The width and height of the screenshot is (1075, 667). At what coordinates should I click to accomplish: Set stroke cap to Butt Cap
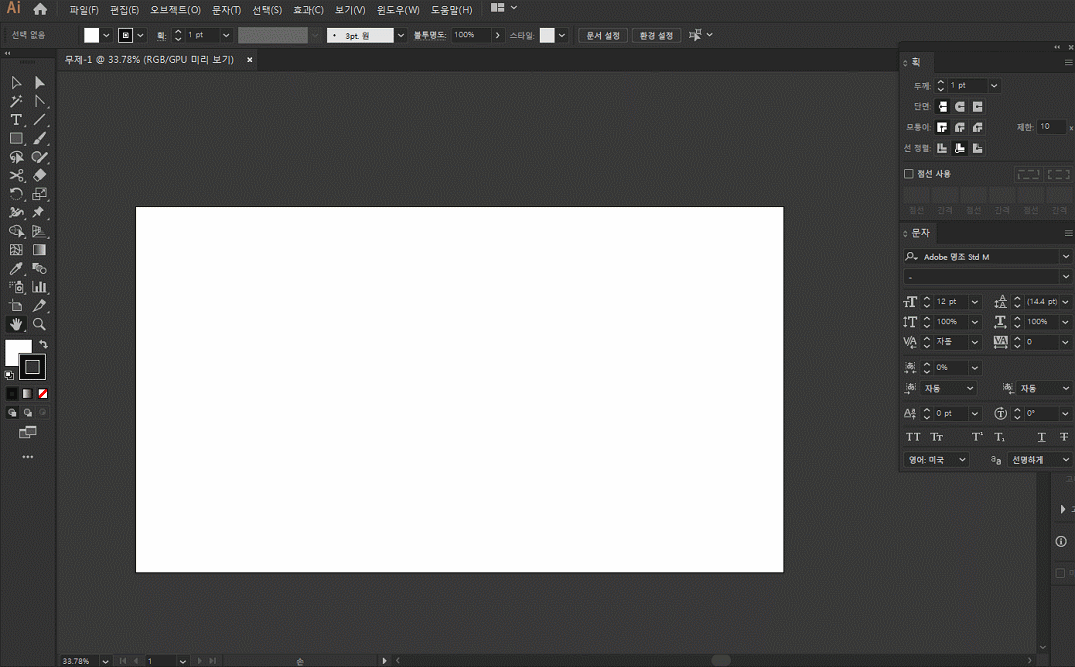[x=942, y=106]
